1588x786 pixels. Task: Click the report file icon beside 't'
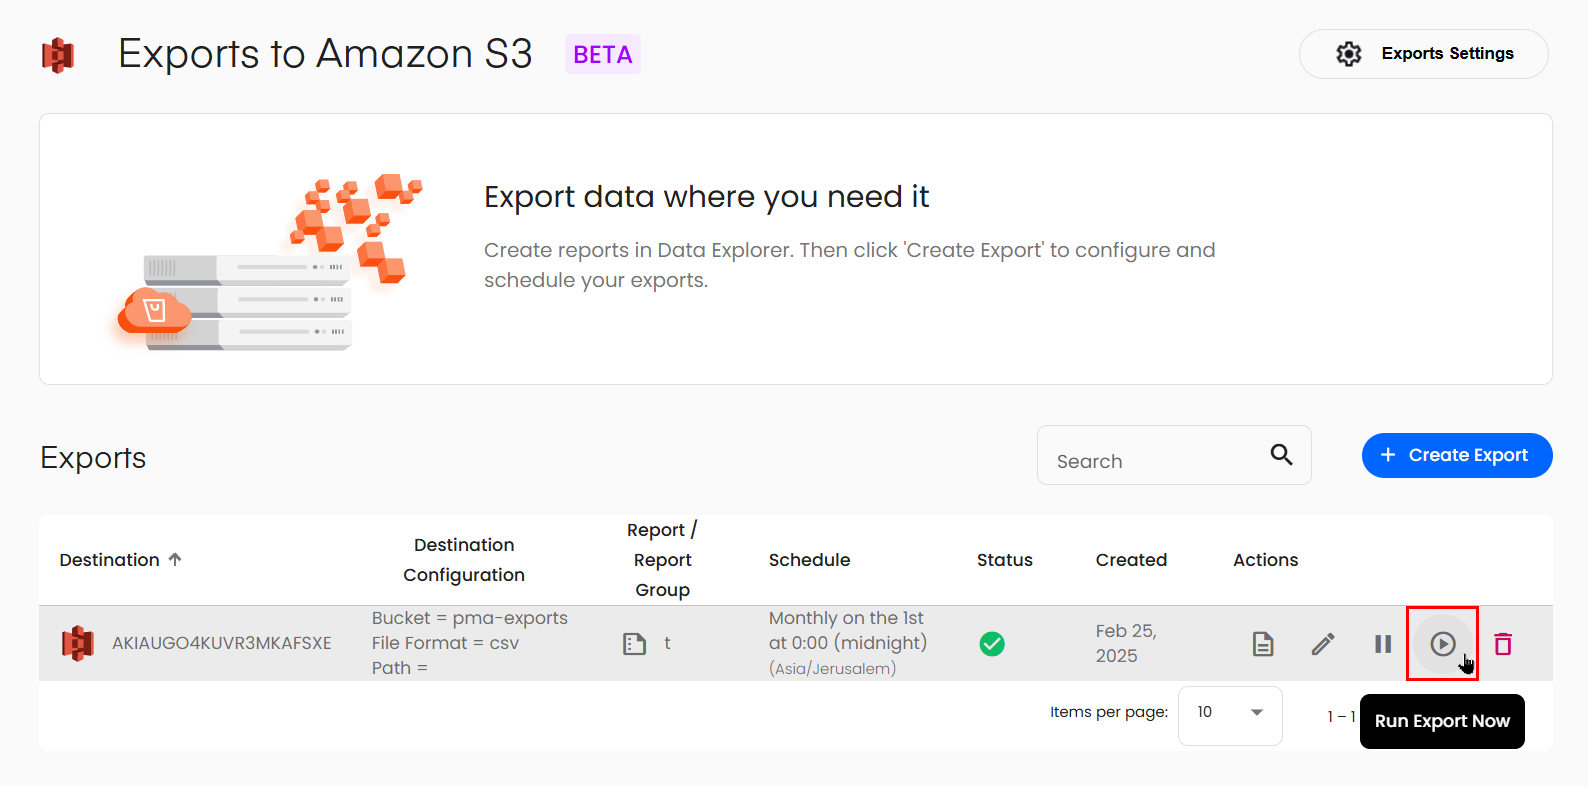pyautogui.click(x=634, y=644)
